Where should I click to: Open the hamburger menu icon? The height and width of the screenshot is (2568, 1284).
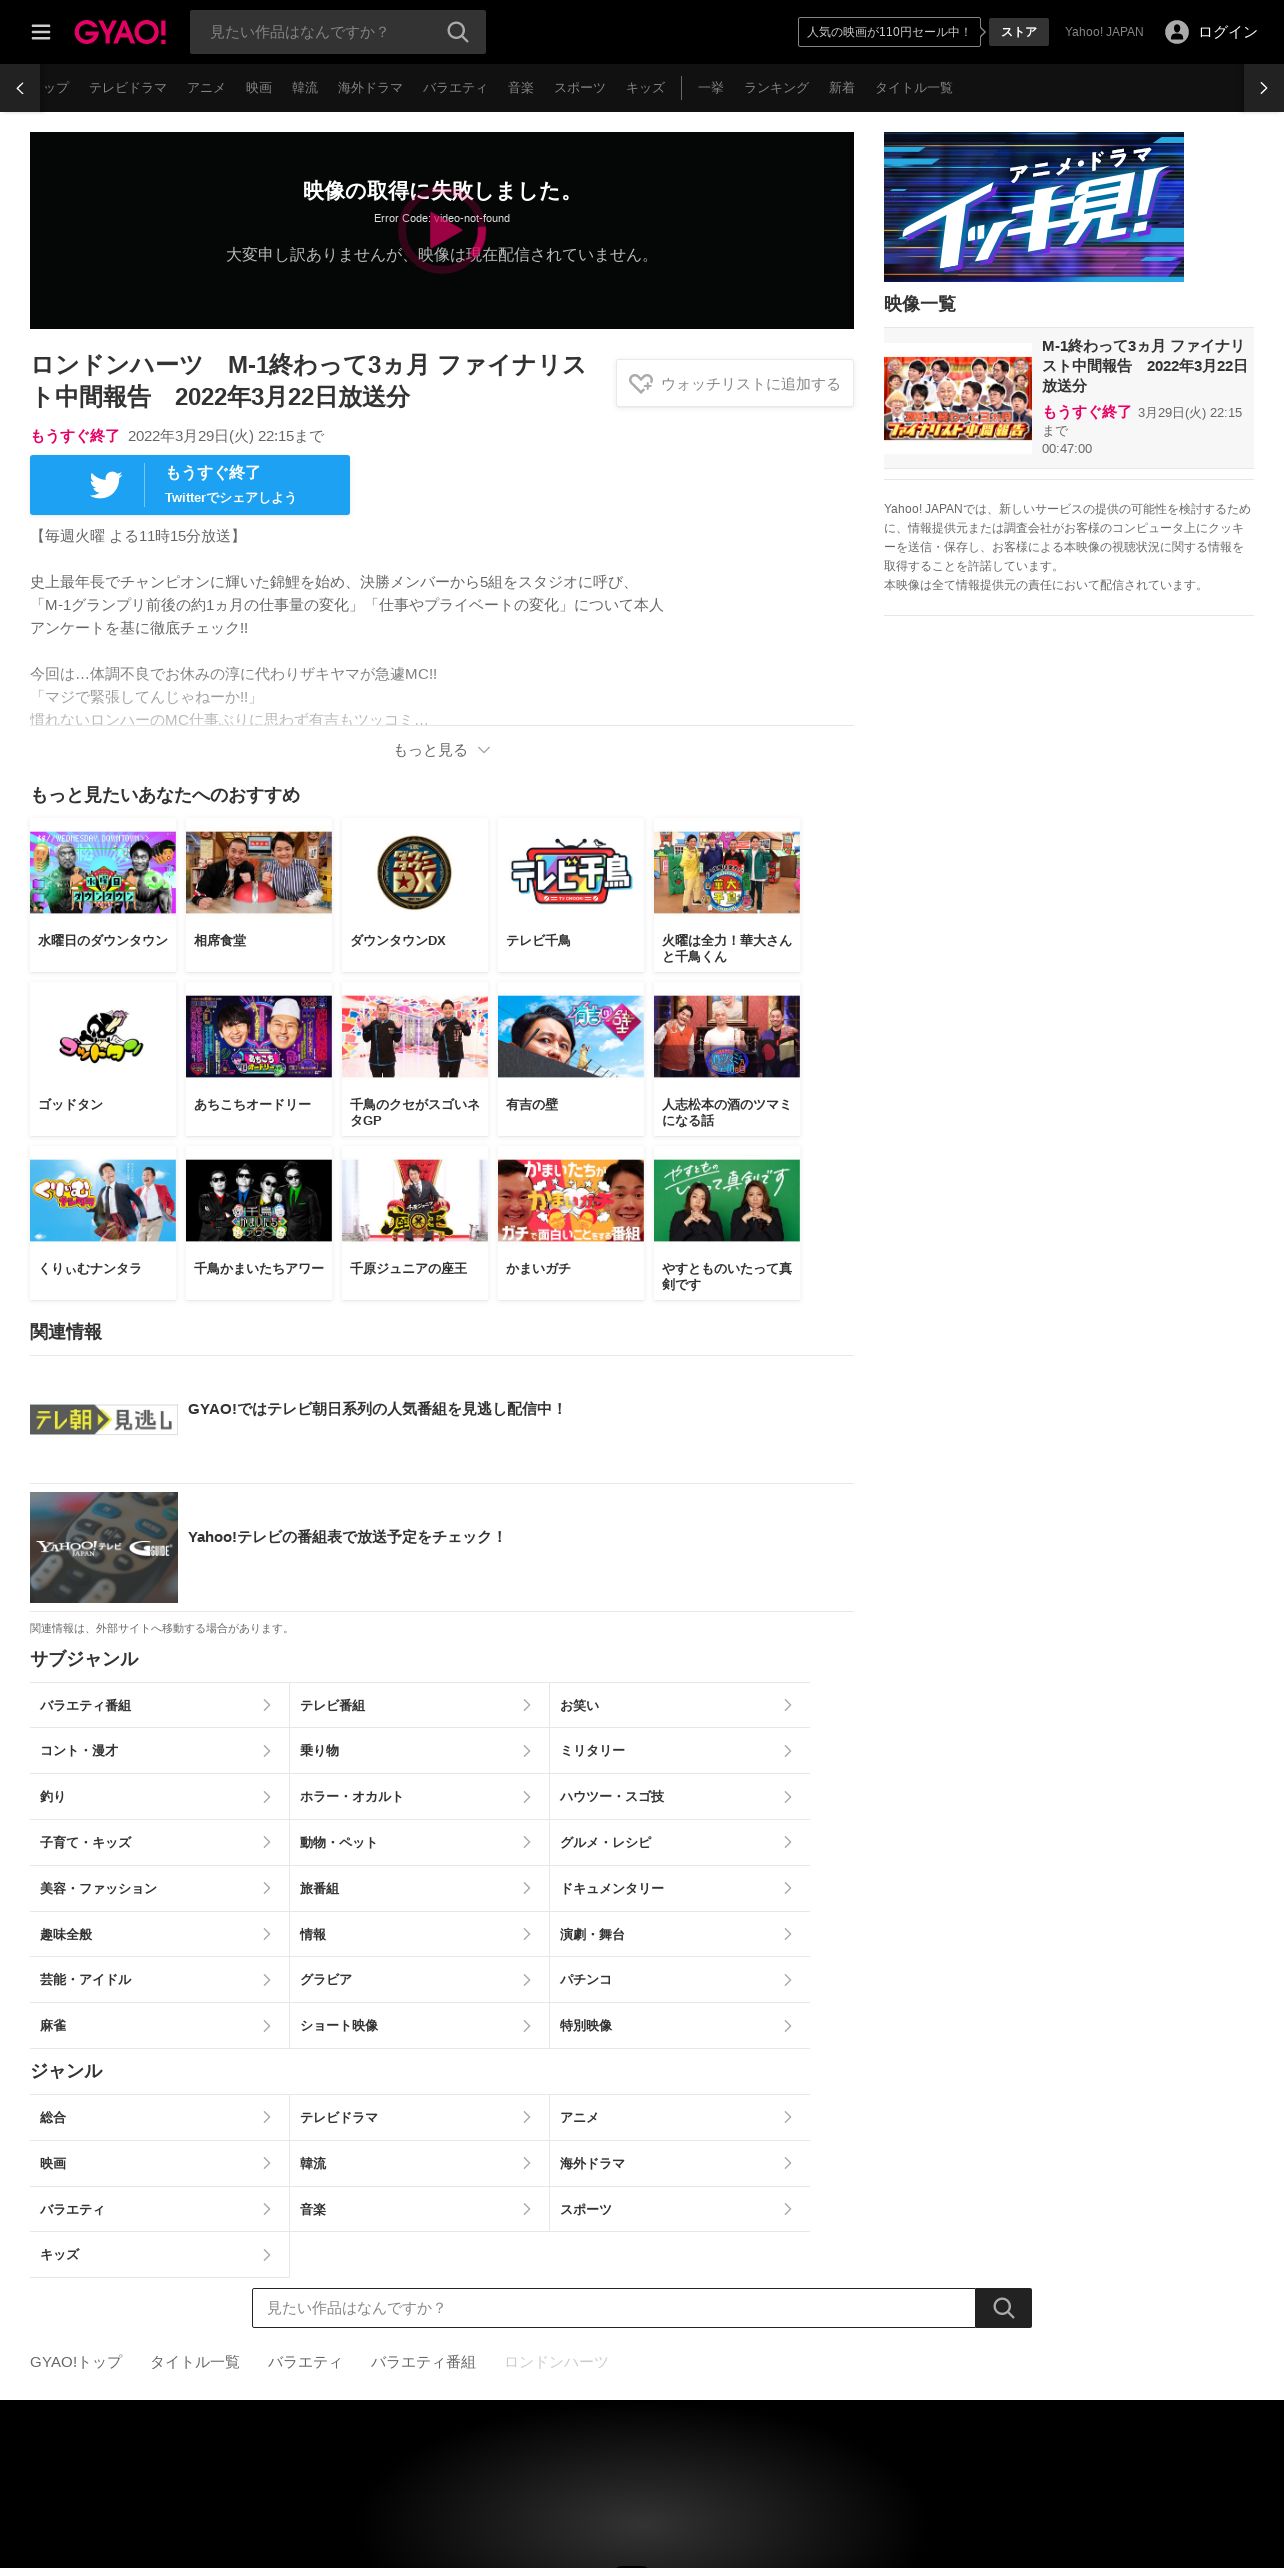pyautogui.click(x=41, y=32)
